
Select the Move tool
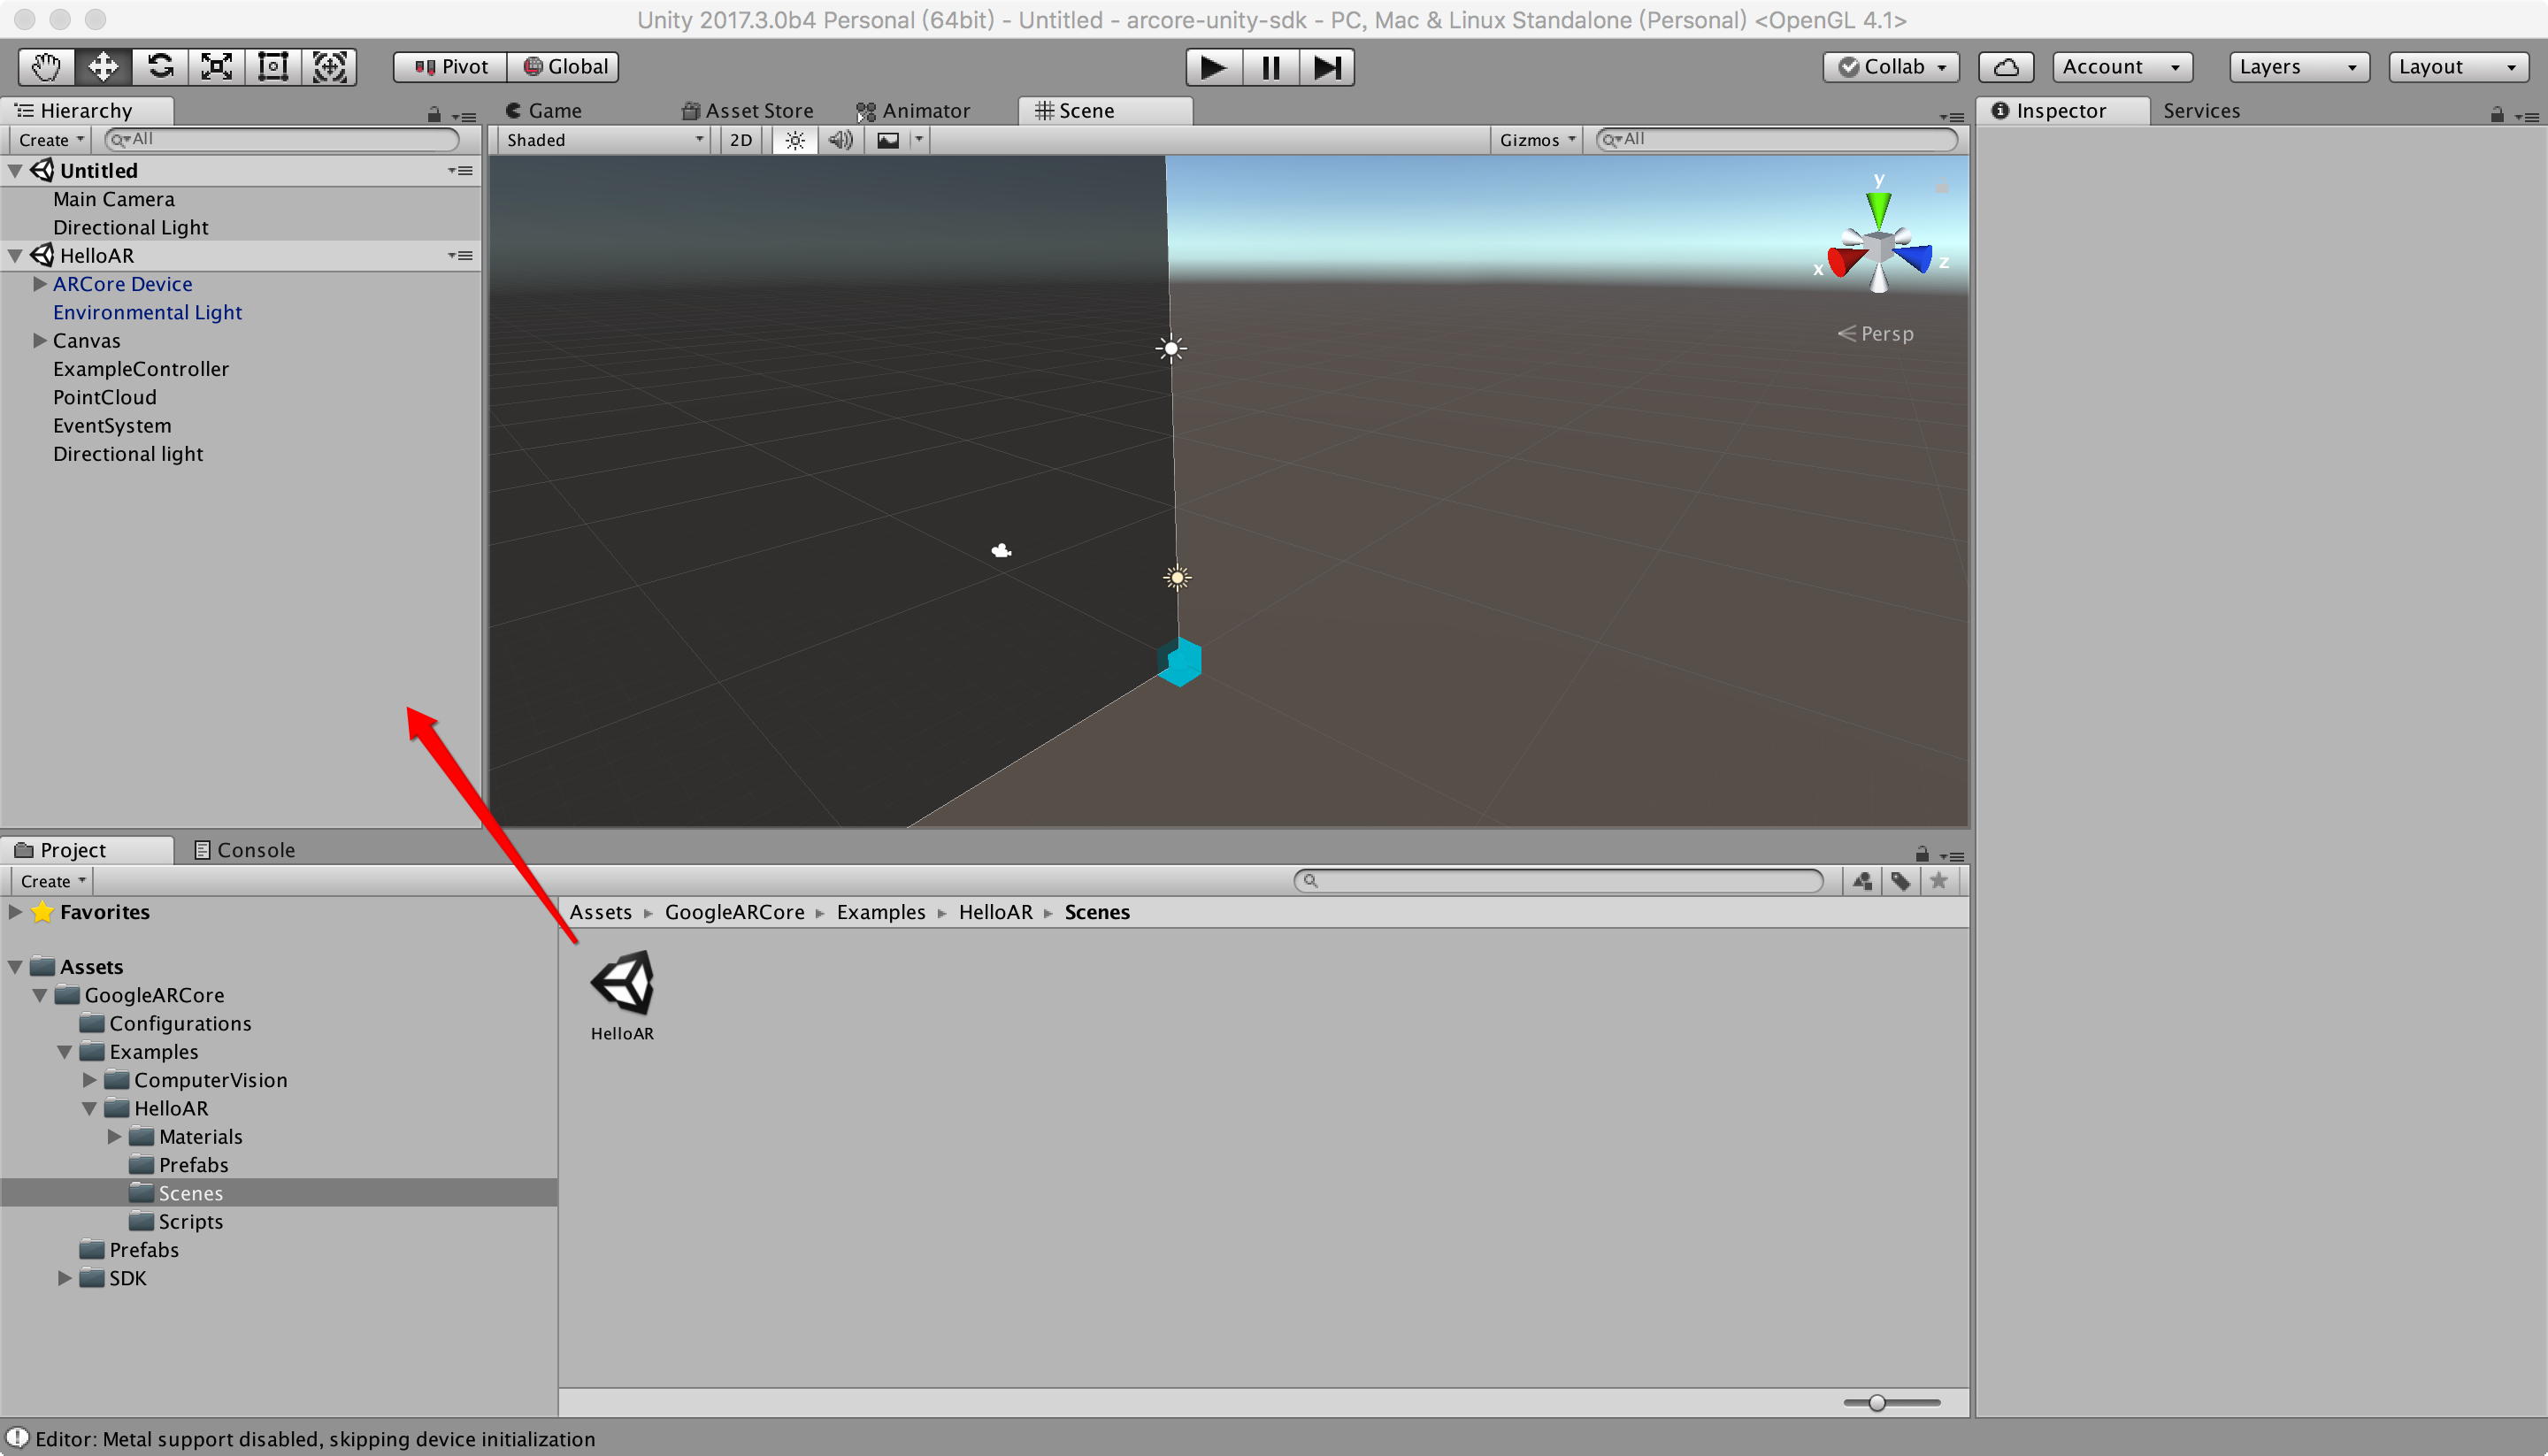click(x=101, y=66)
